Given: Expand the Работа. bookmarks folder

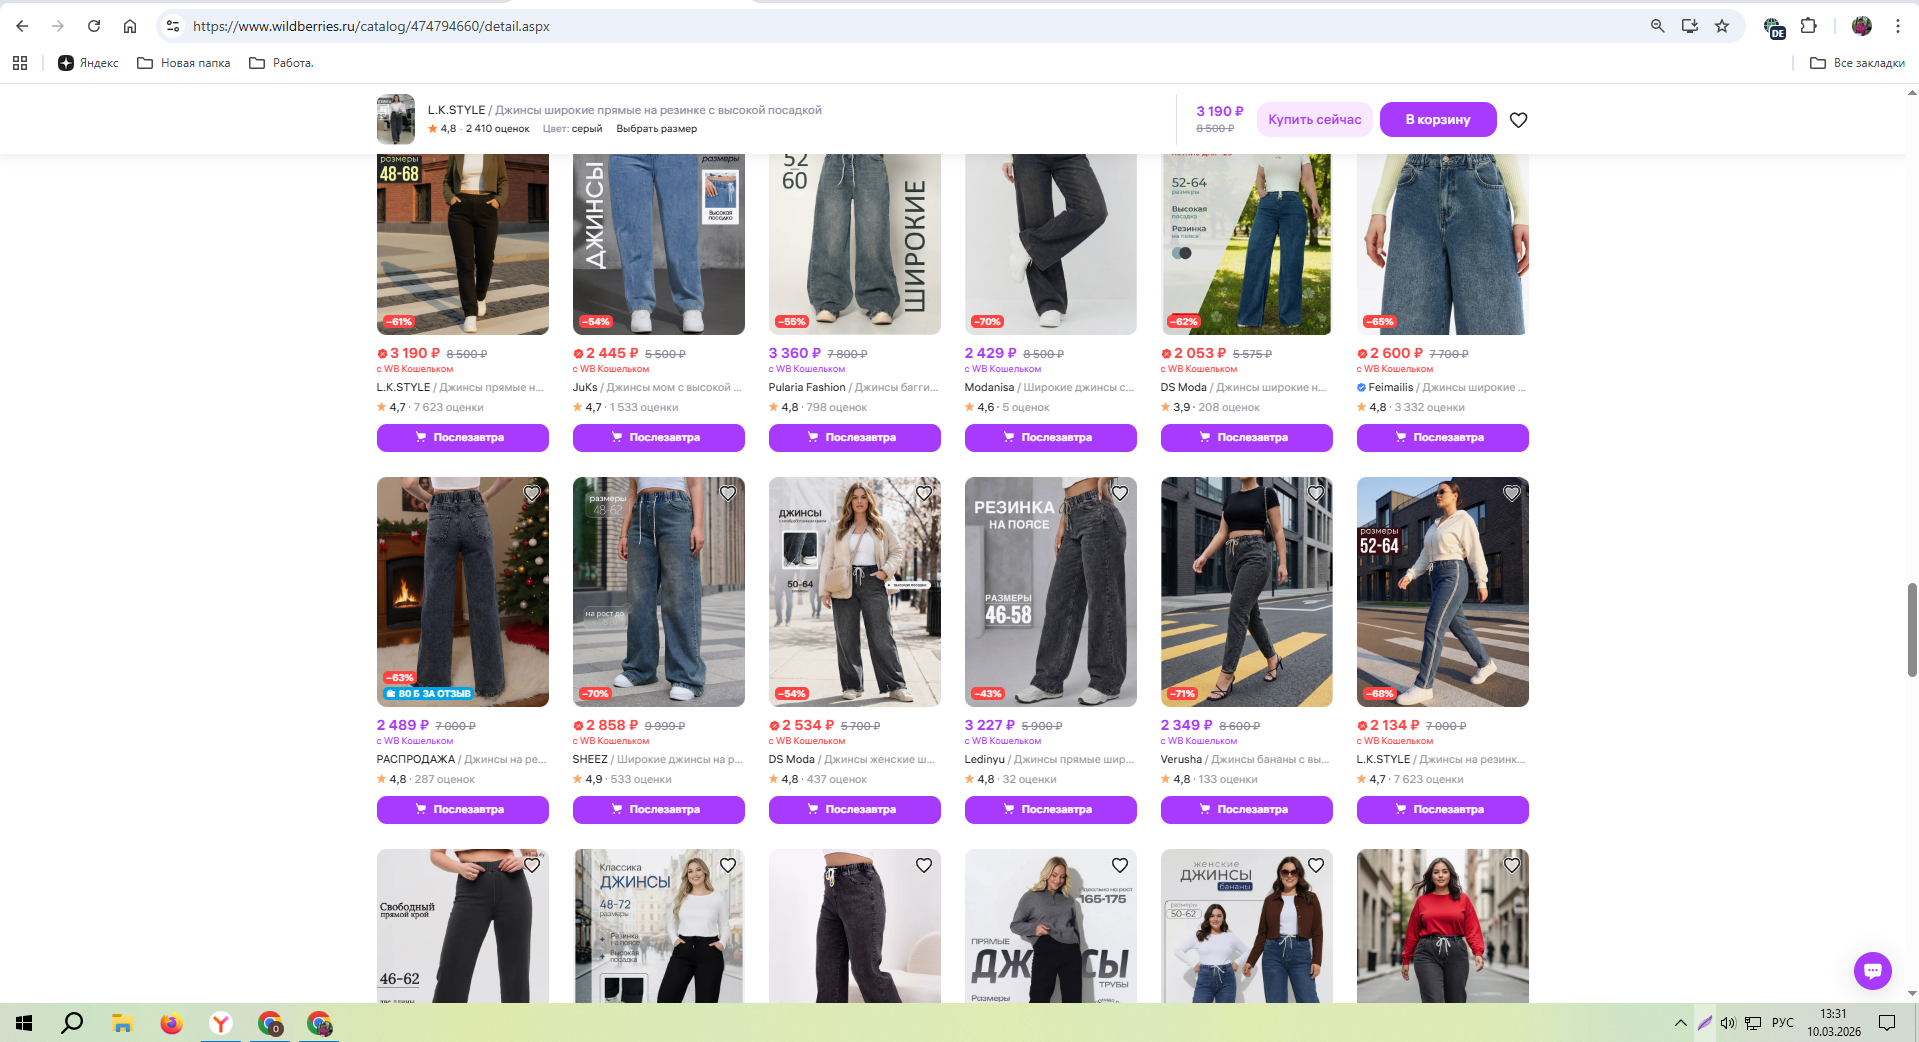Looking at the screenshot, I should (281, 63).
